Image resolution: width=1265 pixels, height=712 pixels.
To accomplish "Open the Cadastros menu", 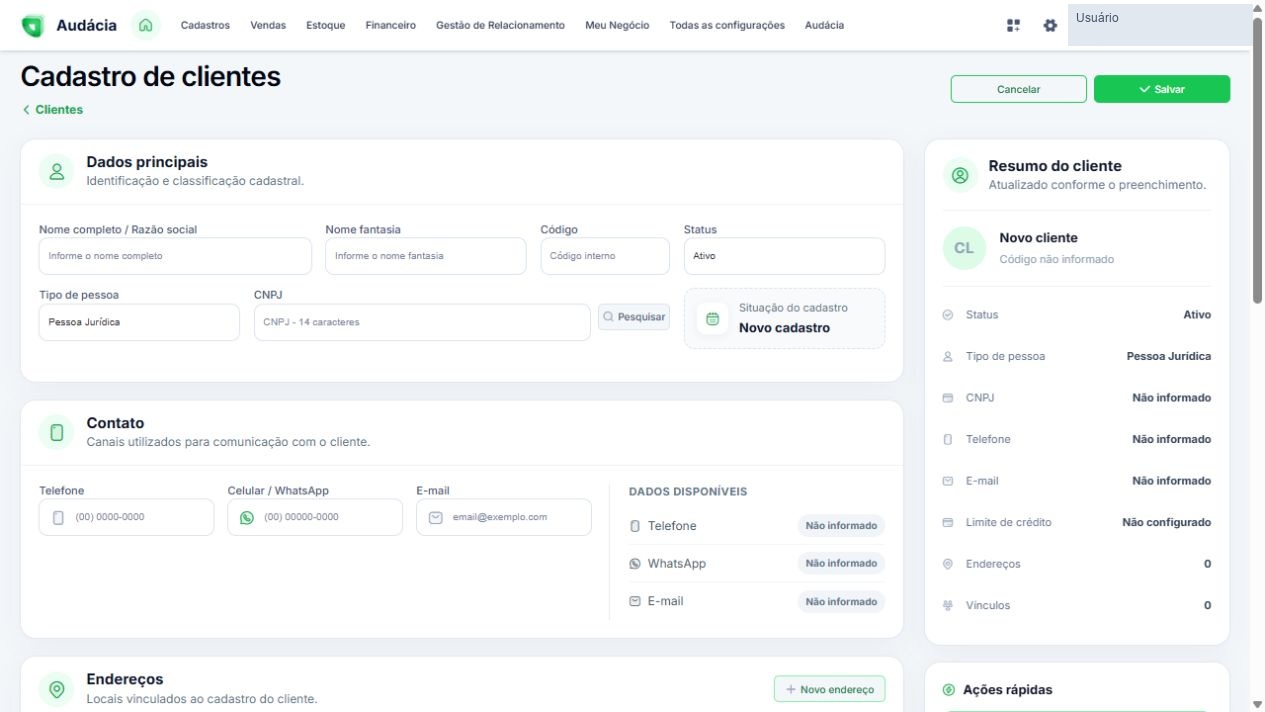I will pos(205,25).
